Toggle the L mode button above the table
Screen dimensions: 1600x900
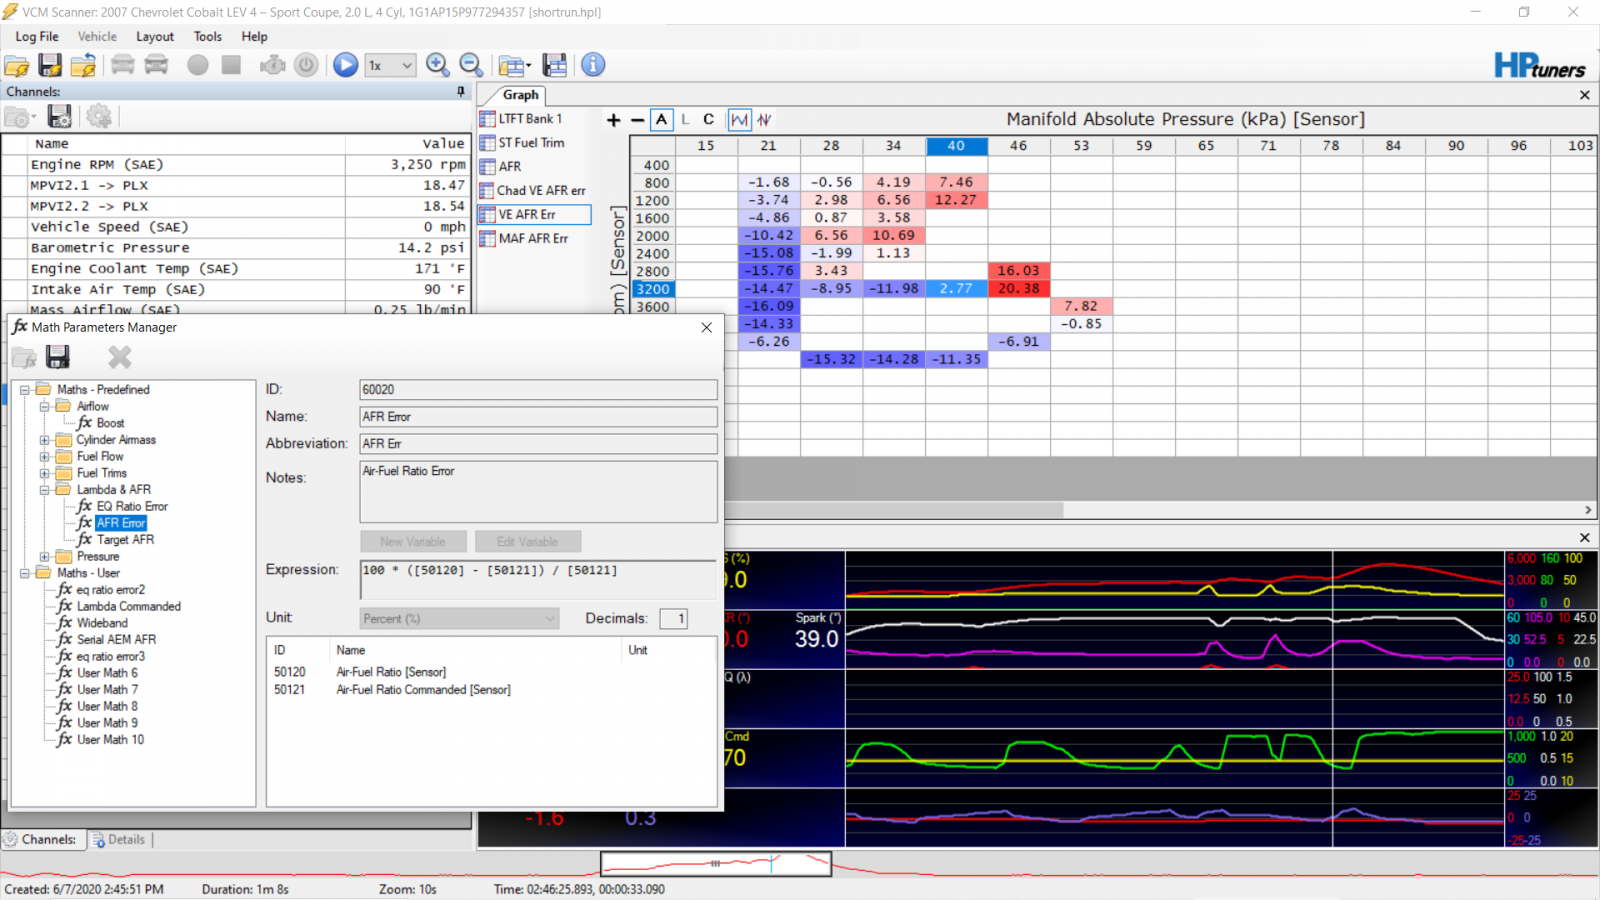pyautogui.click(x=685, y=120)
